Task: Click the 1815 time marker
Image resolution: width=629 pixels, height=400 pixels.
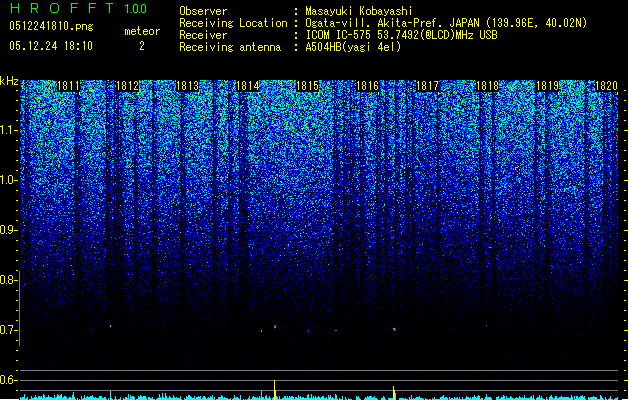Action: click(x=307, y=86)
